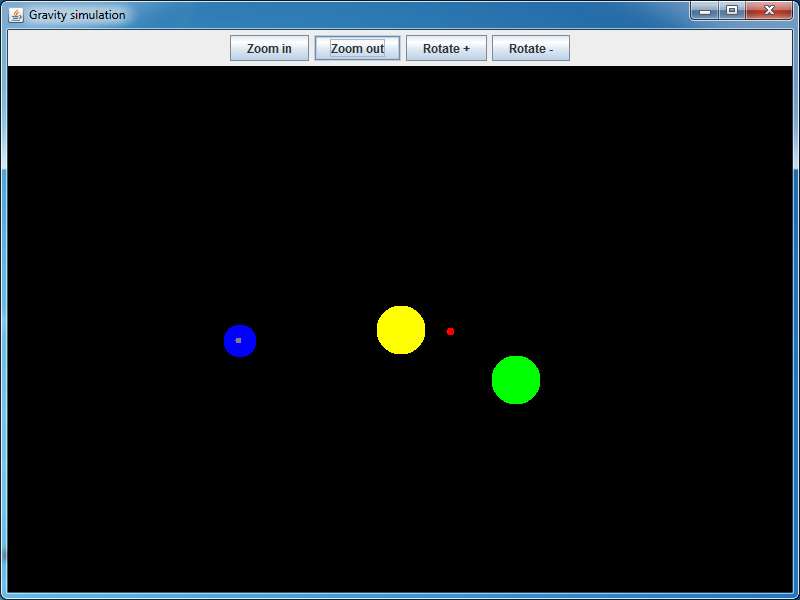Image resolution: width=800 pixels, height=600 pixels.
Task: Click the Gravity simulation title text
Action: click(x=77, y=15)
